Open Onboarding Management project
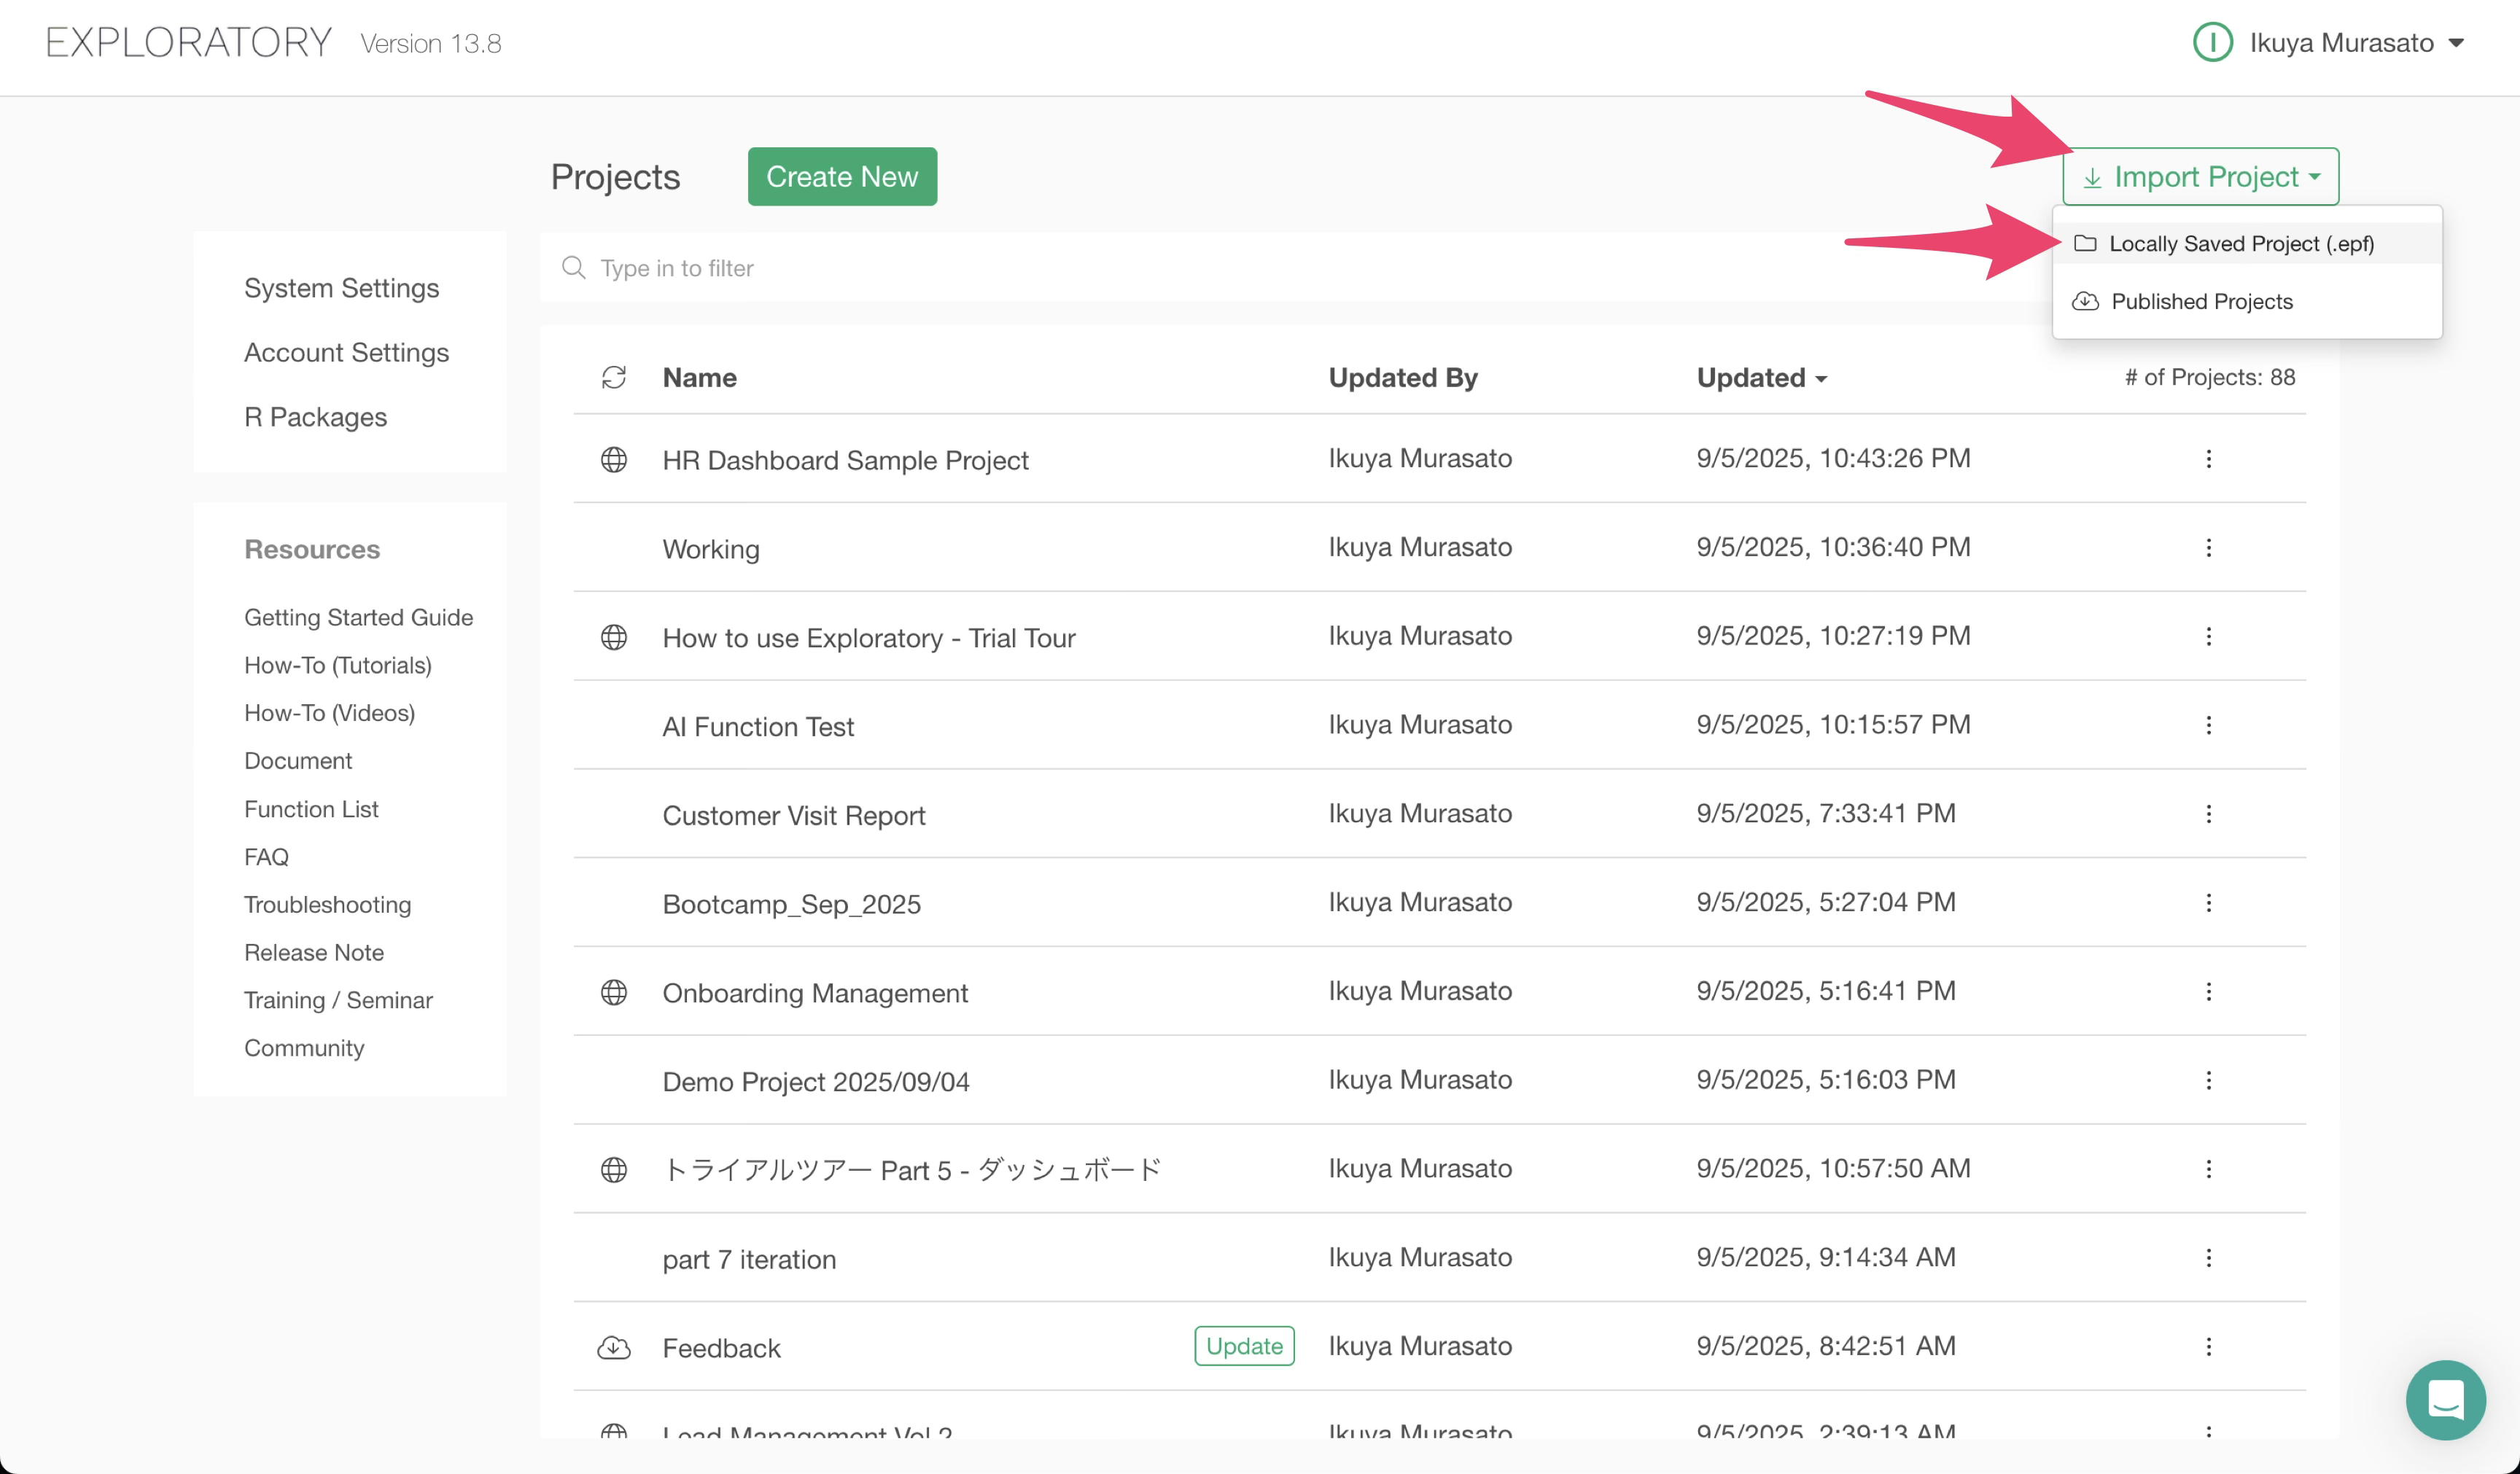The height and width of the screenshot is (1474, 2520). (815, 993)
